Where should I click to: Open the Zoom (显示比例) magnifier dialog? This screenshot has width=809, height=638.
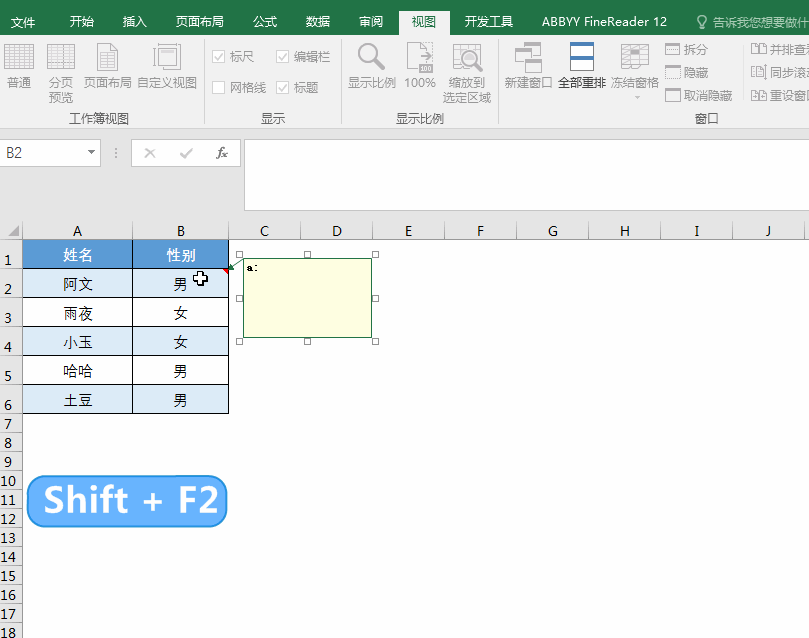(371, 66)
